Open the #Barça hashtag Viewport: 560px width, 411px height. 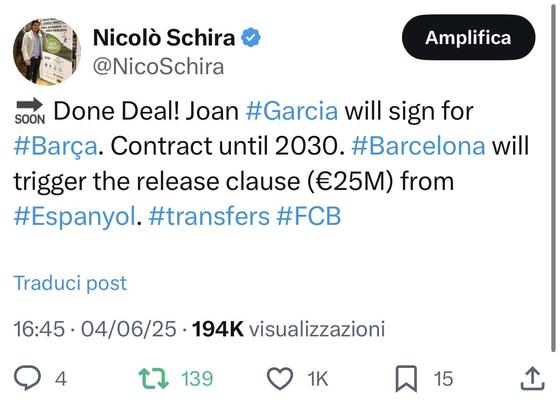coord(55,146)
